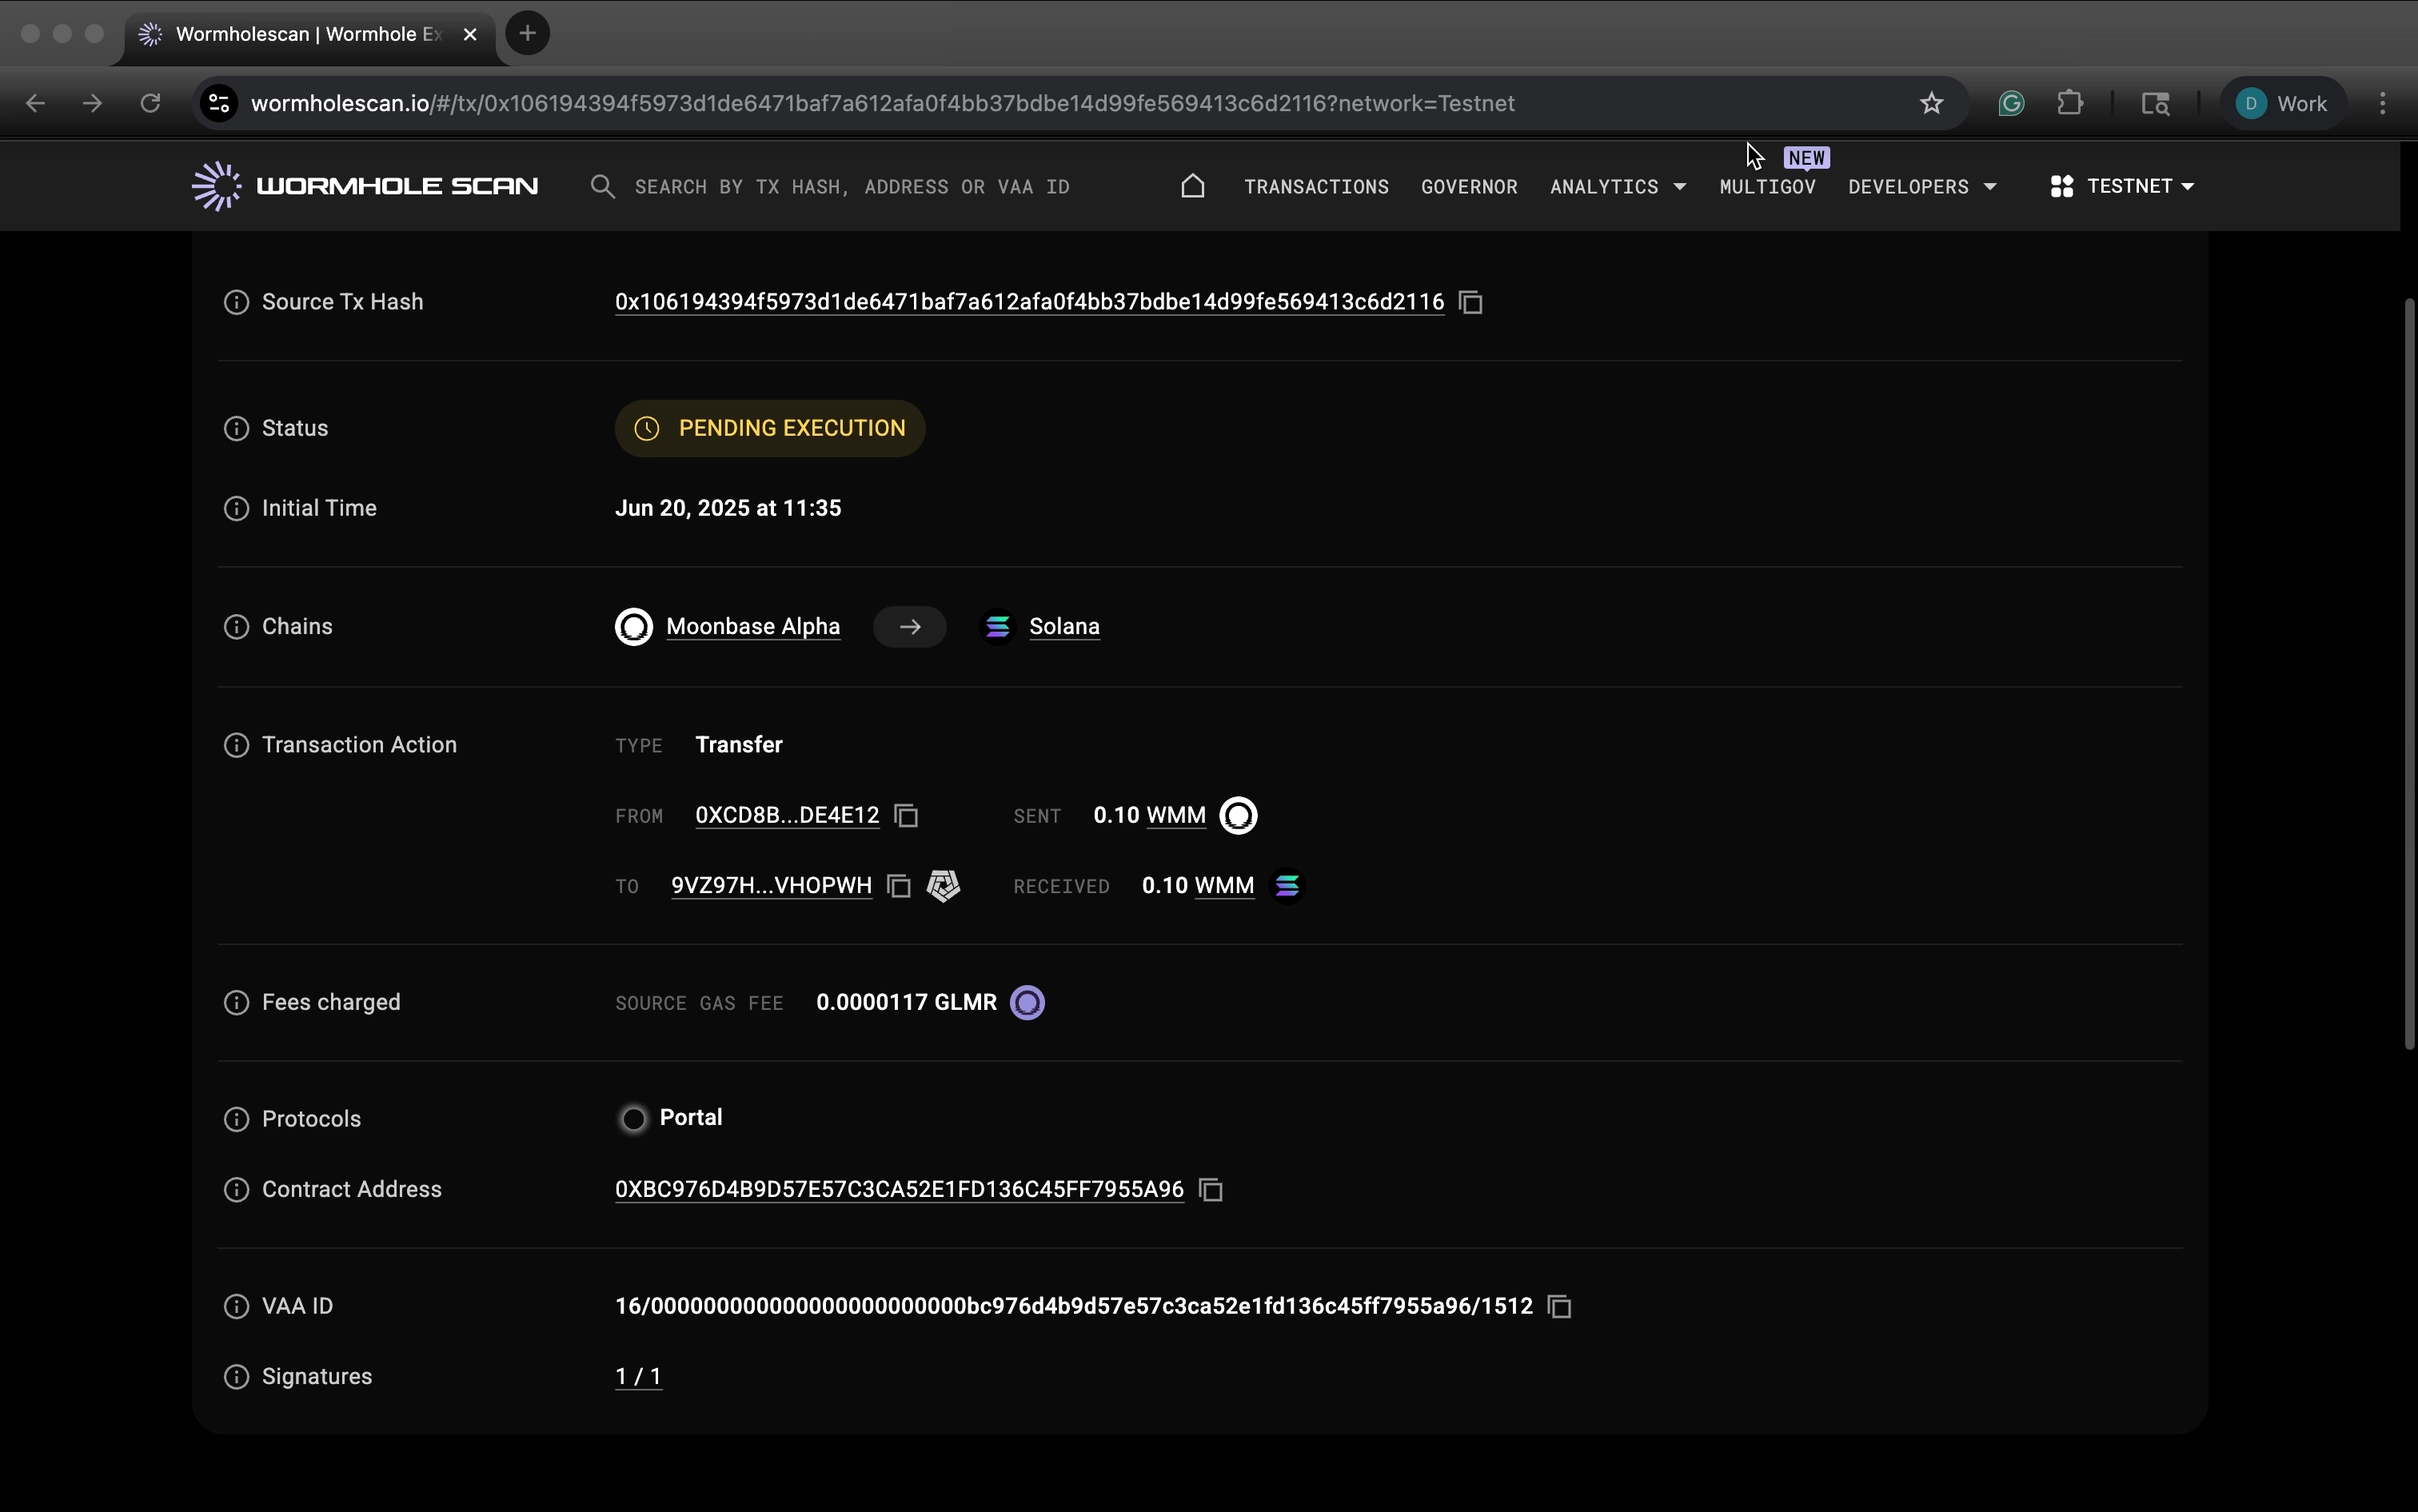
Task: Click info icon beside Status
Action: tap(236, 428)
